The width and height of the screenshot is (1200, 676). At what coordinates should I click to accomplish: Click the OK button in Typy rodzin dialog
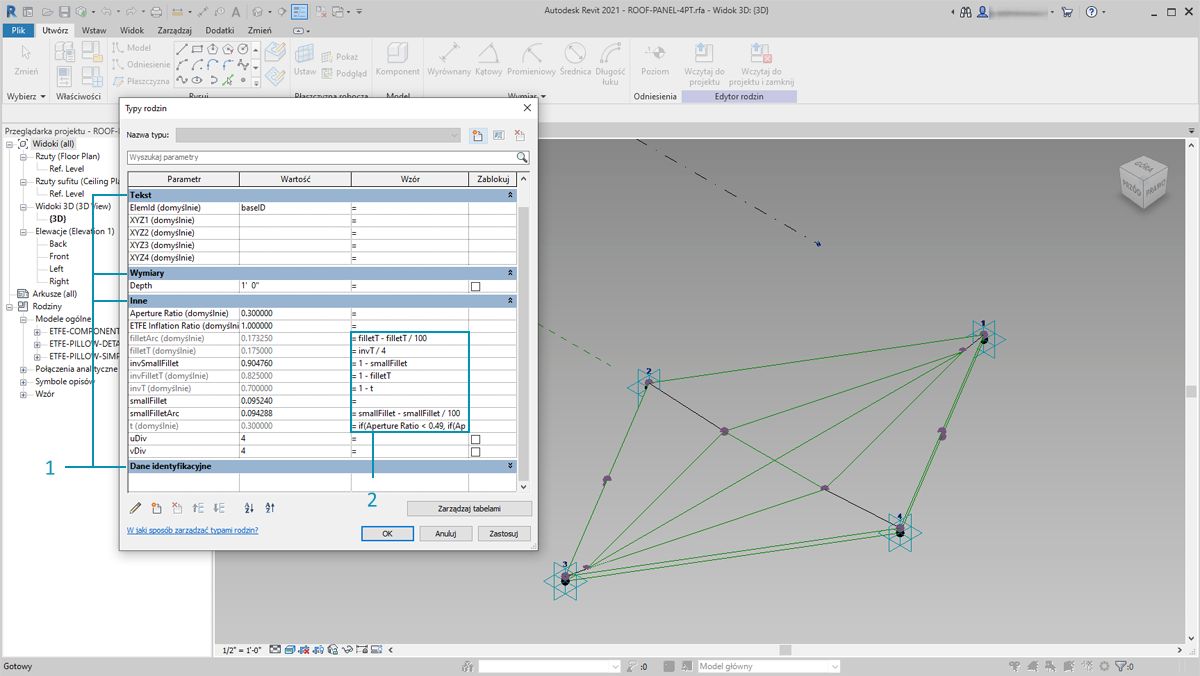[387, 534]
